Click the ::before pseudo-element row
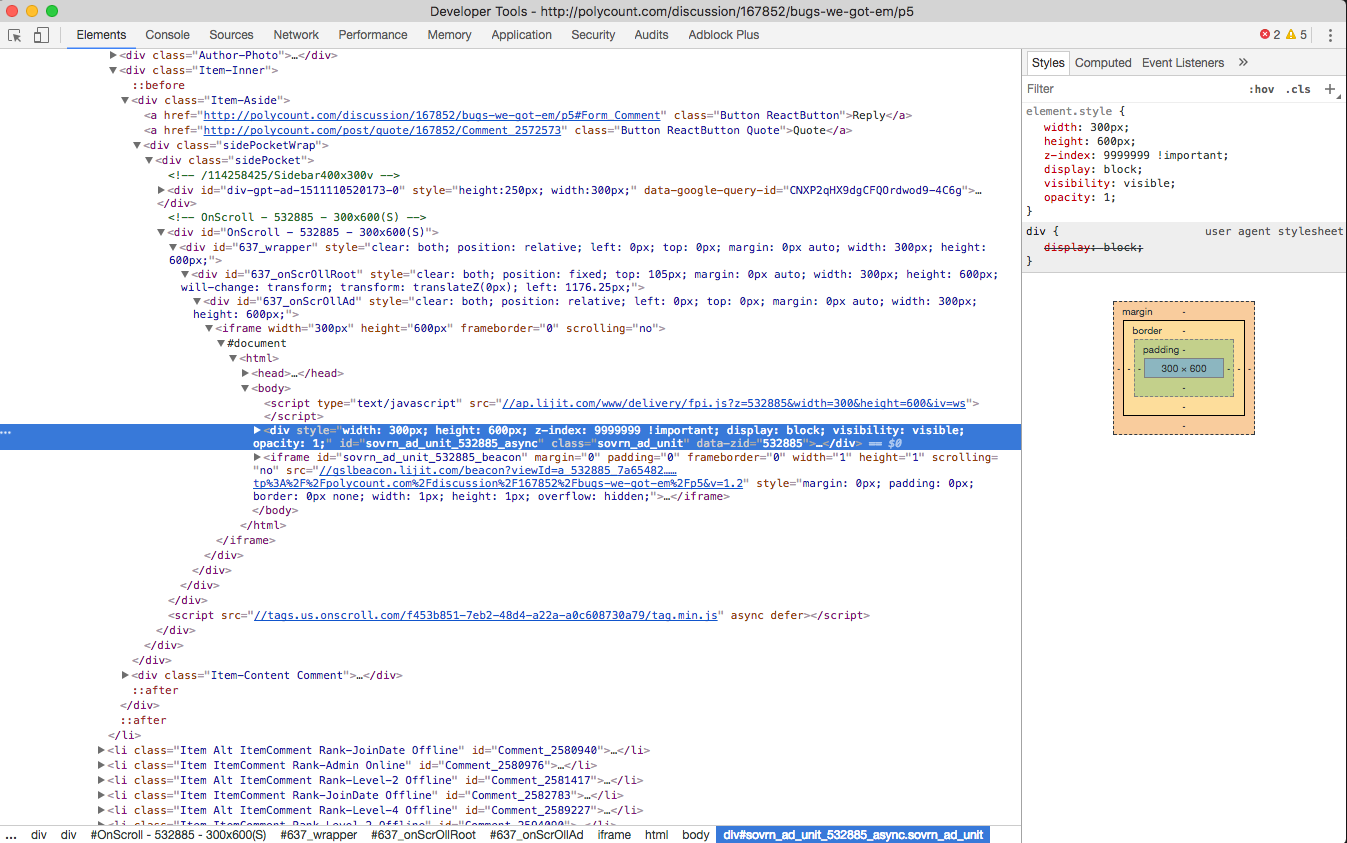 click(x=158, y=85)
